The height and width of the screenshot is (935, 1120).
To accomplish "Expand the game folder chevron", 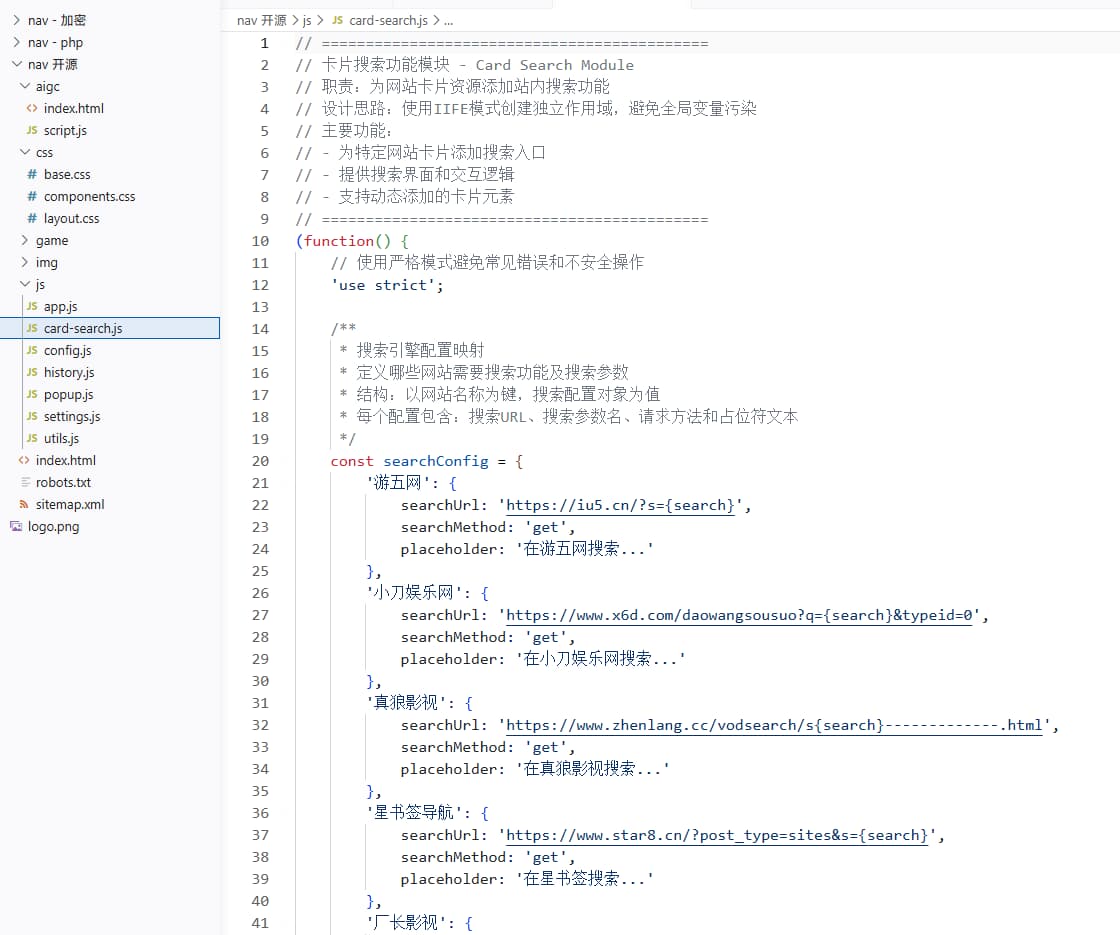I will tap(25, 240).
